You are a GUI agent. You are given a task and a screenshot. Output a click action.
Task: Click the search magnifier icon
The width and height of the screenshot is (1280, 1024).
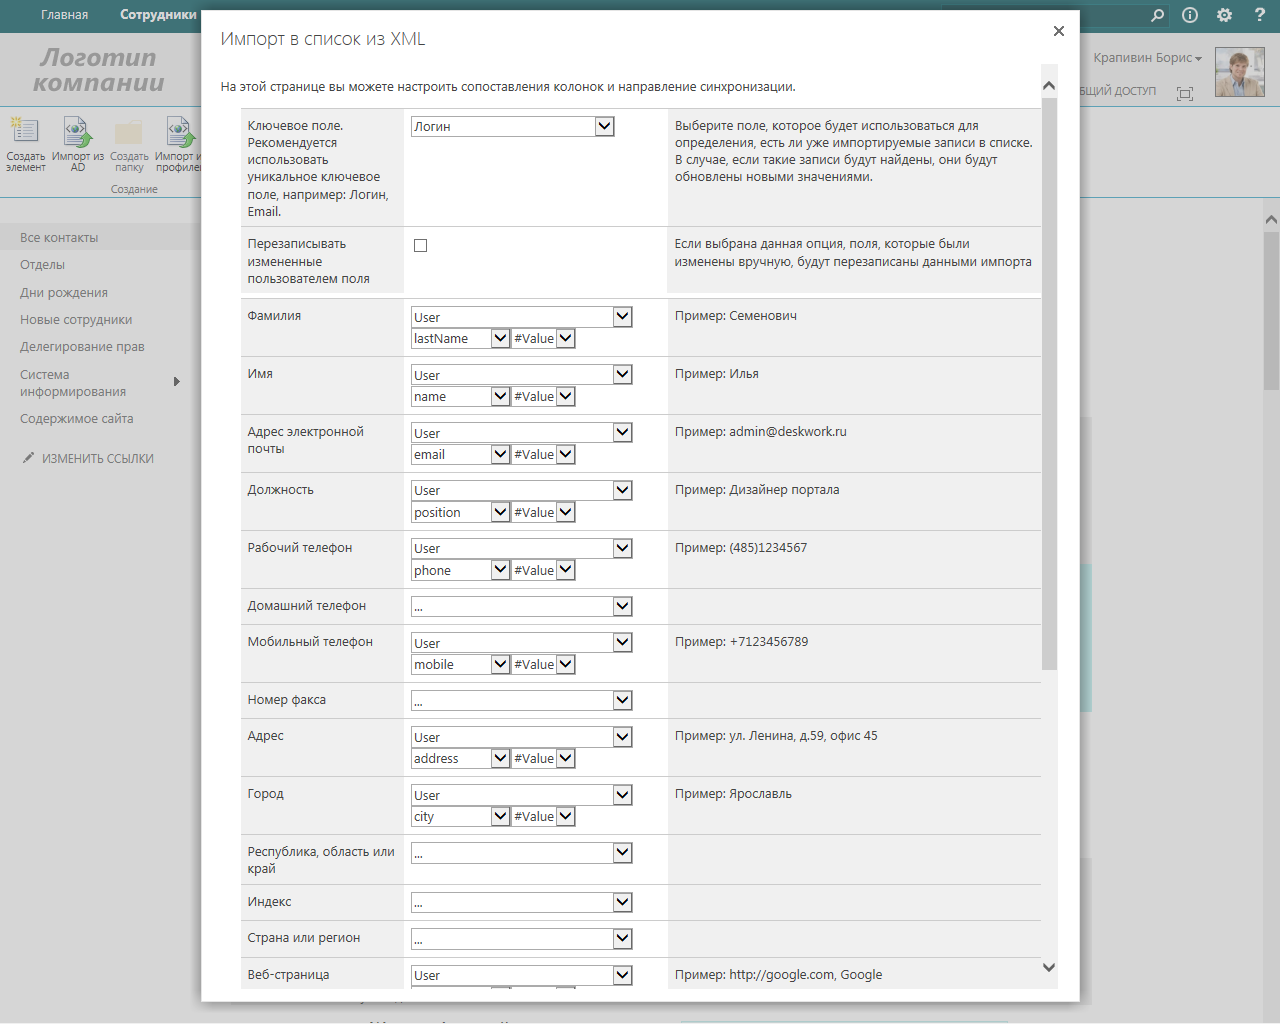pos(1157,15)
